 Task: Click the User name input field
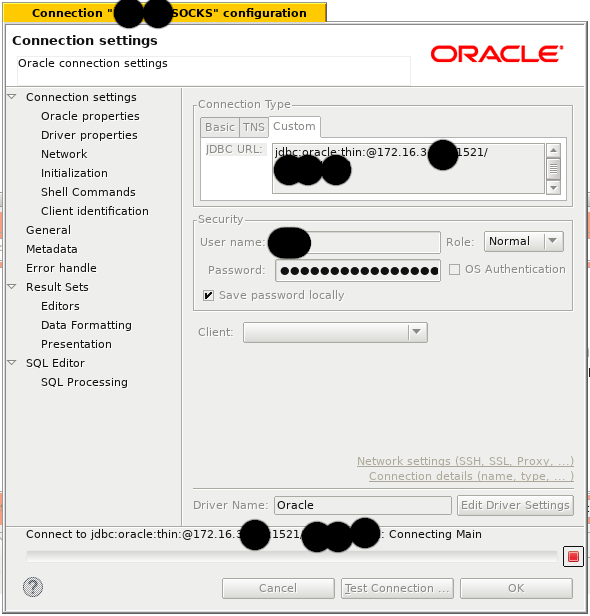pos(357,242)
